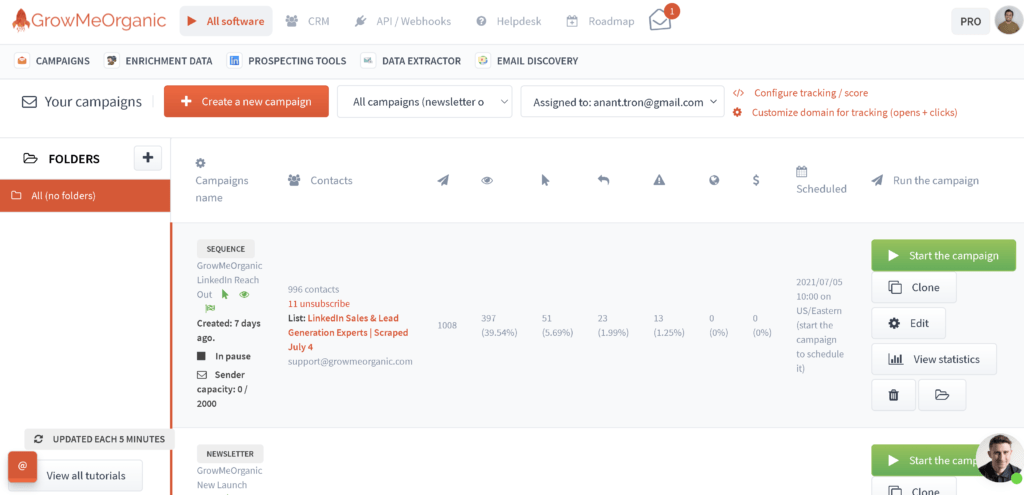This screenshot has height=495, width=1024.
Task: Open the user profile avatar
Action: point(1008,21)
